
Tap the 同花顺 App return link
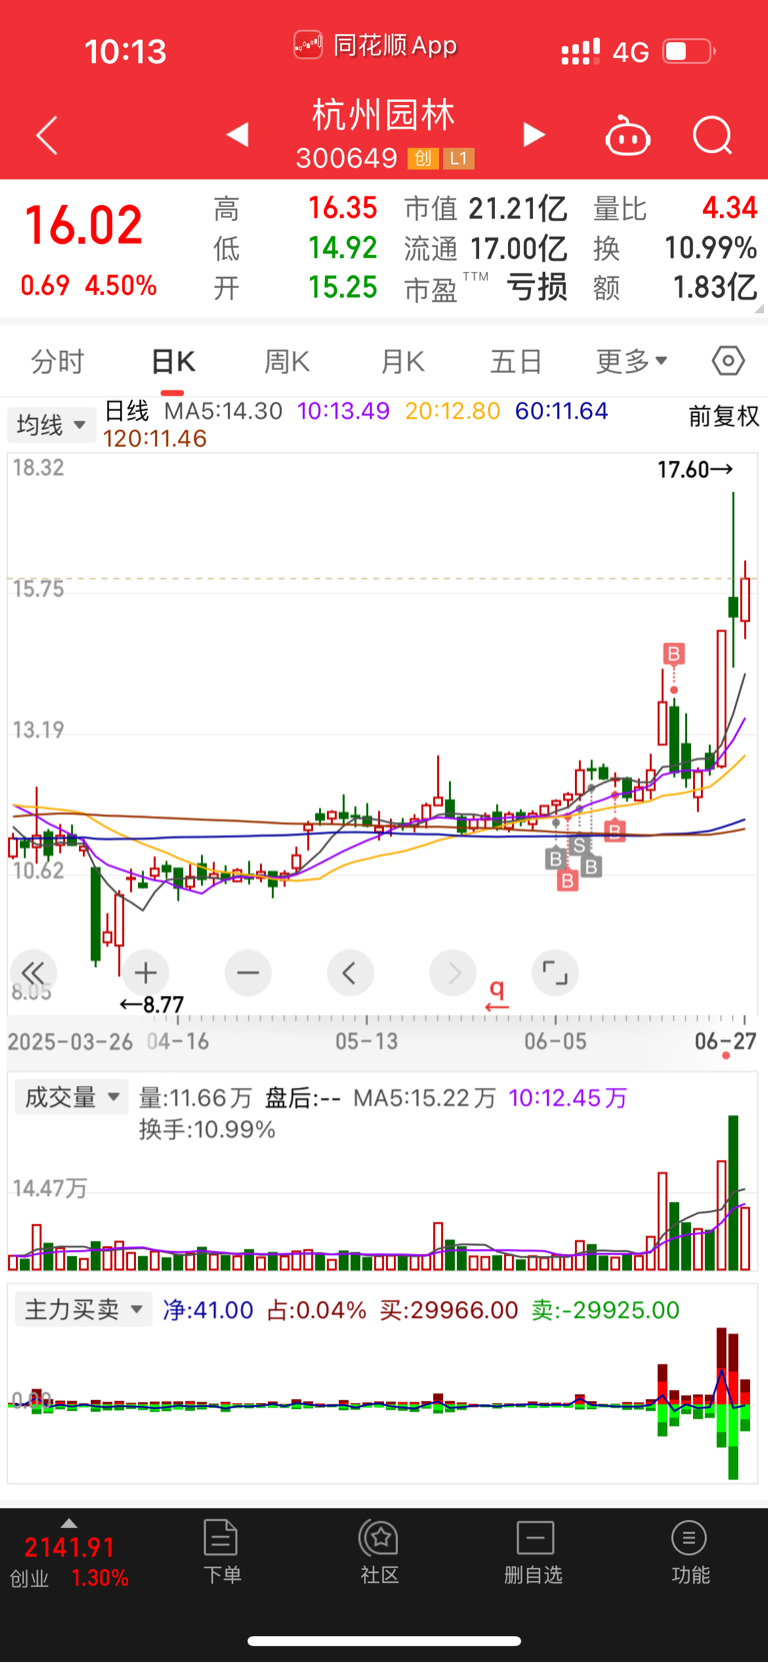tap(375, 45)
